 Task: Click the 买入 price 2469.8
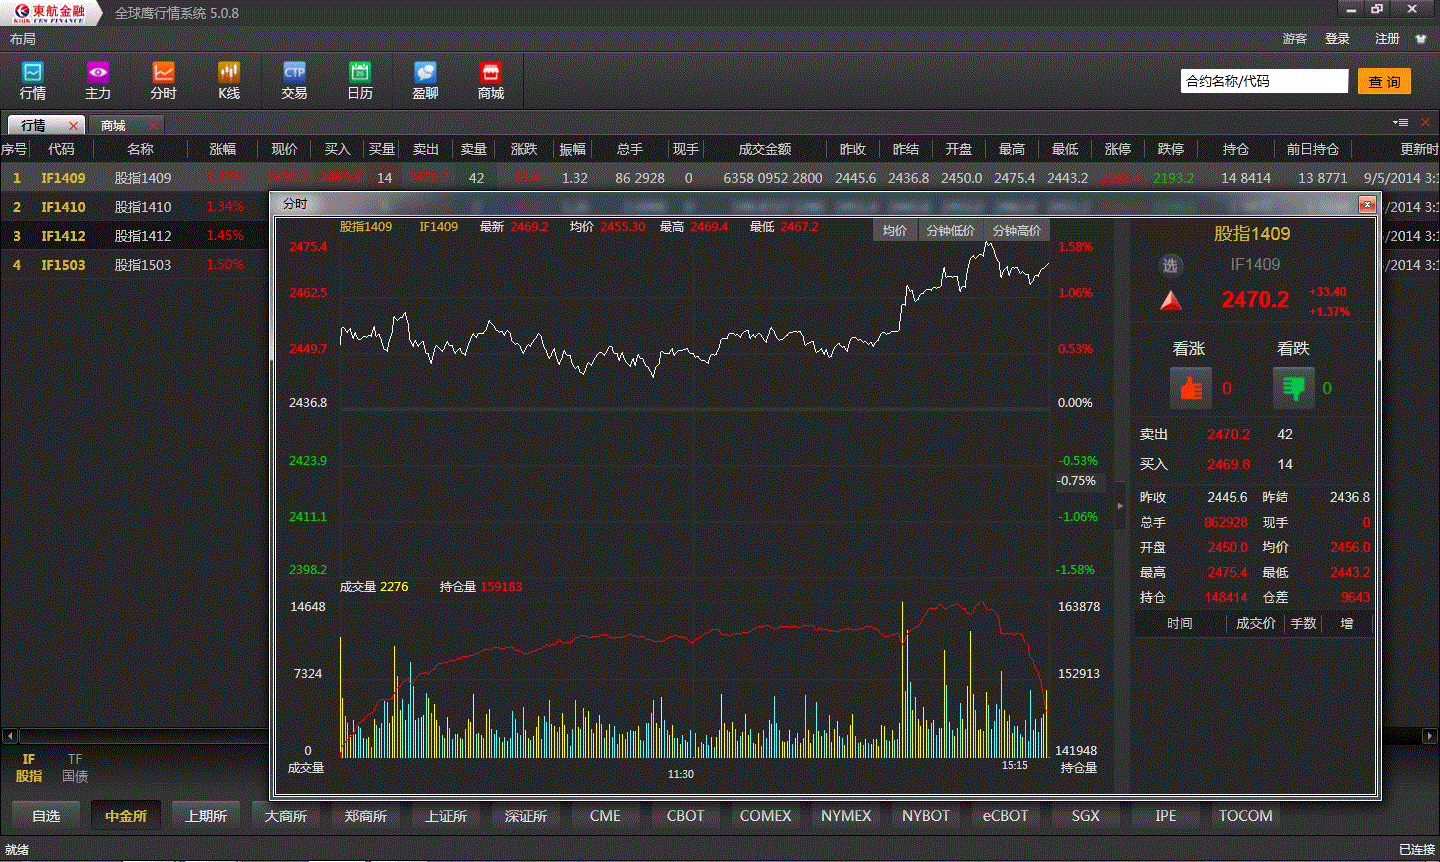pos(1228,465)
